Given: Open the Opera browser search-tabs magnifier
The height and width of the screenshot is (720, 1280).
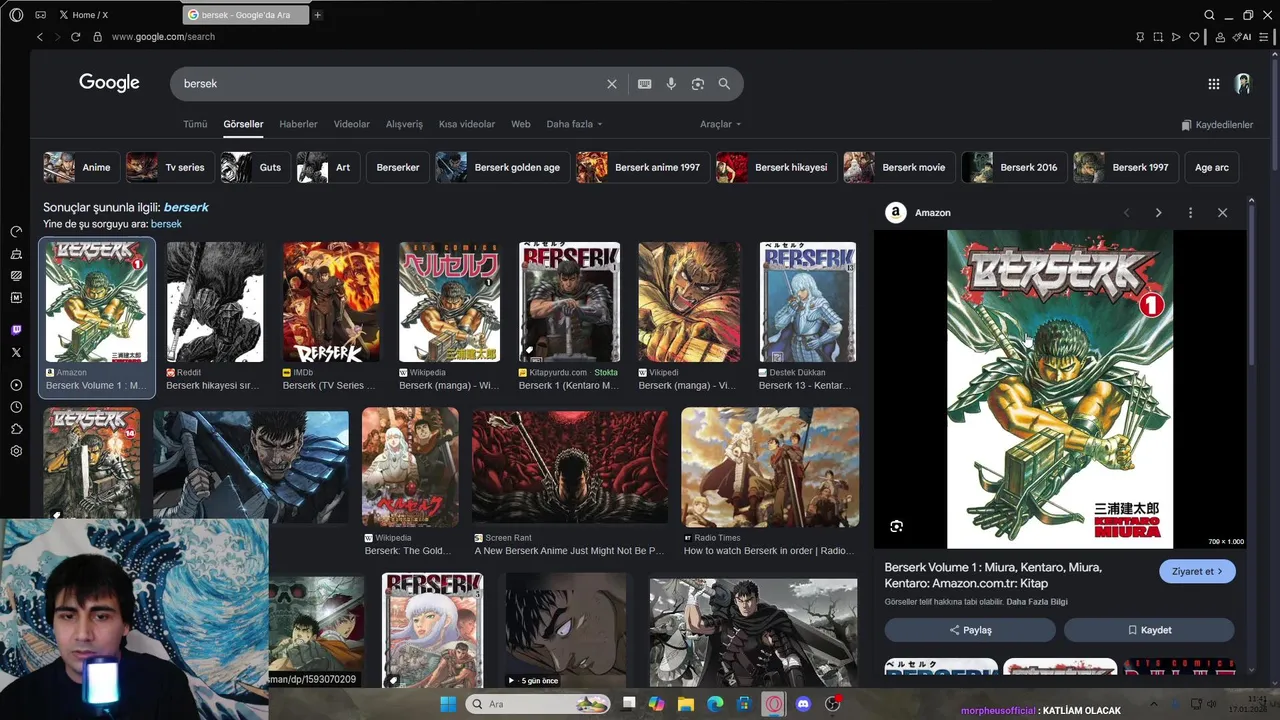Looking at the screenshot, I should (1209, 15).
